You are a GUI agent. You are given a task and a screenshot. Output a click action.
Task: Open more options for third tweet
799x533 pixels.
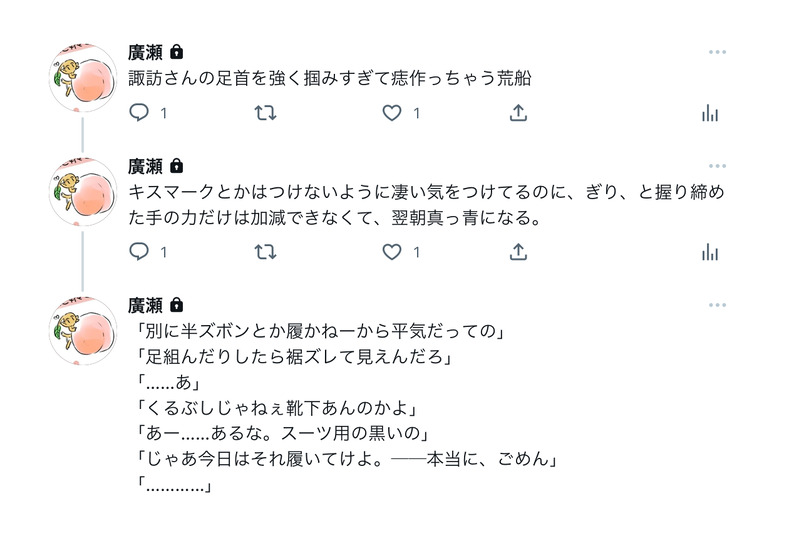point(716,305)
